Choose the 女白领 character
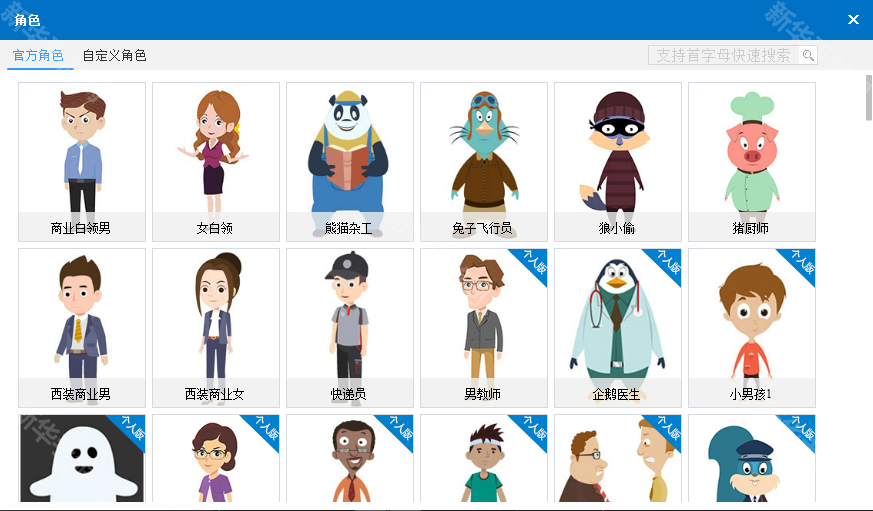Viewport: 873px width, 511px height. (x=216, y=160)
